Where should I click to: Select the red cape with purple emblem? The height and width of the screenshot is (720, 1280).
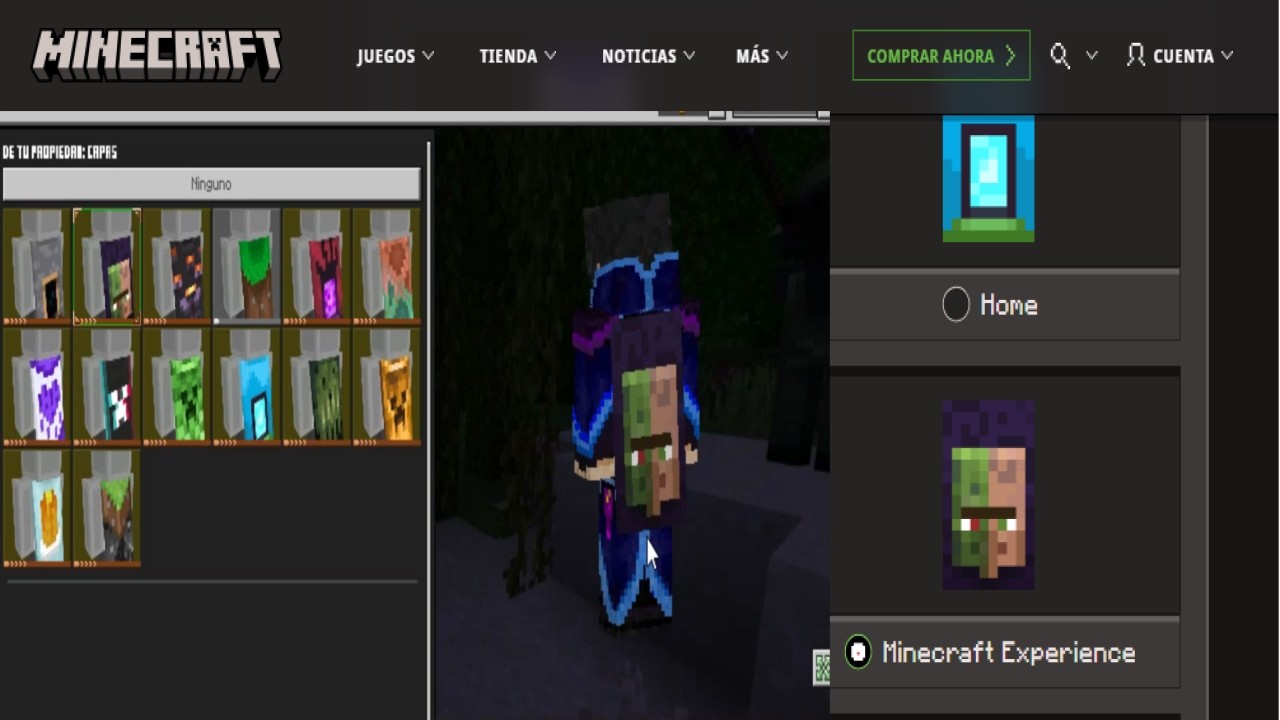[317, 266]
